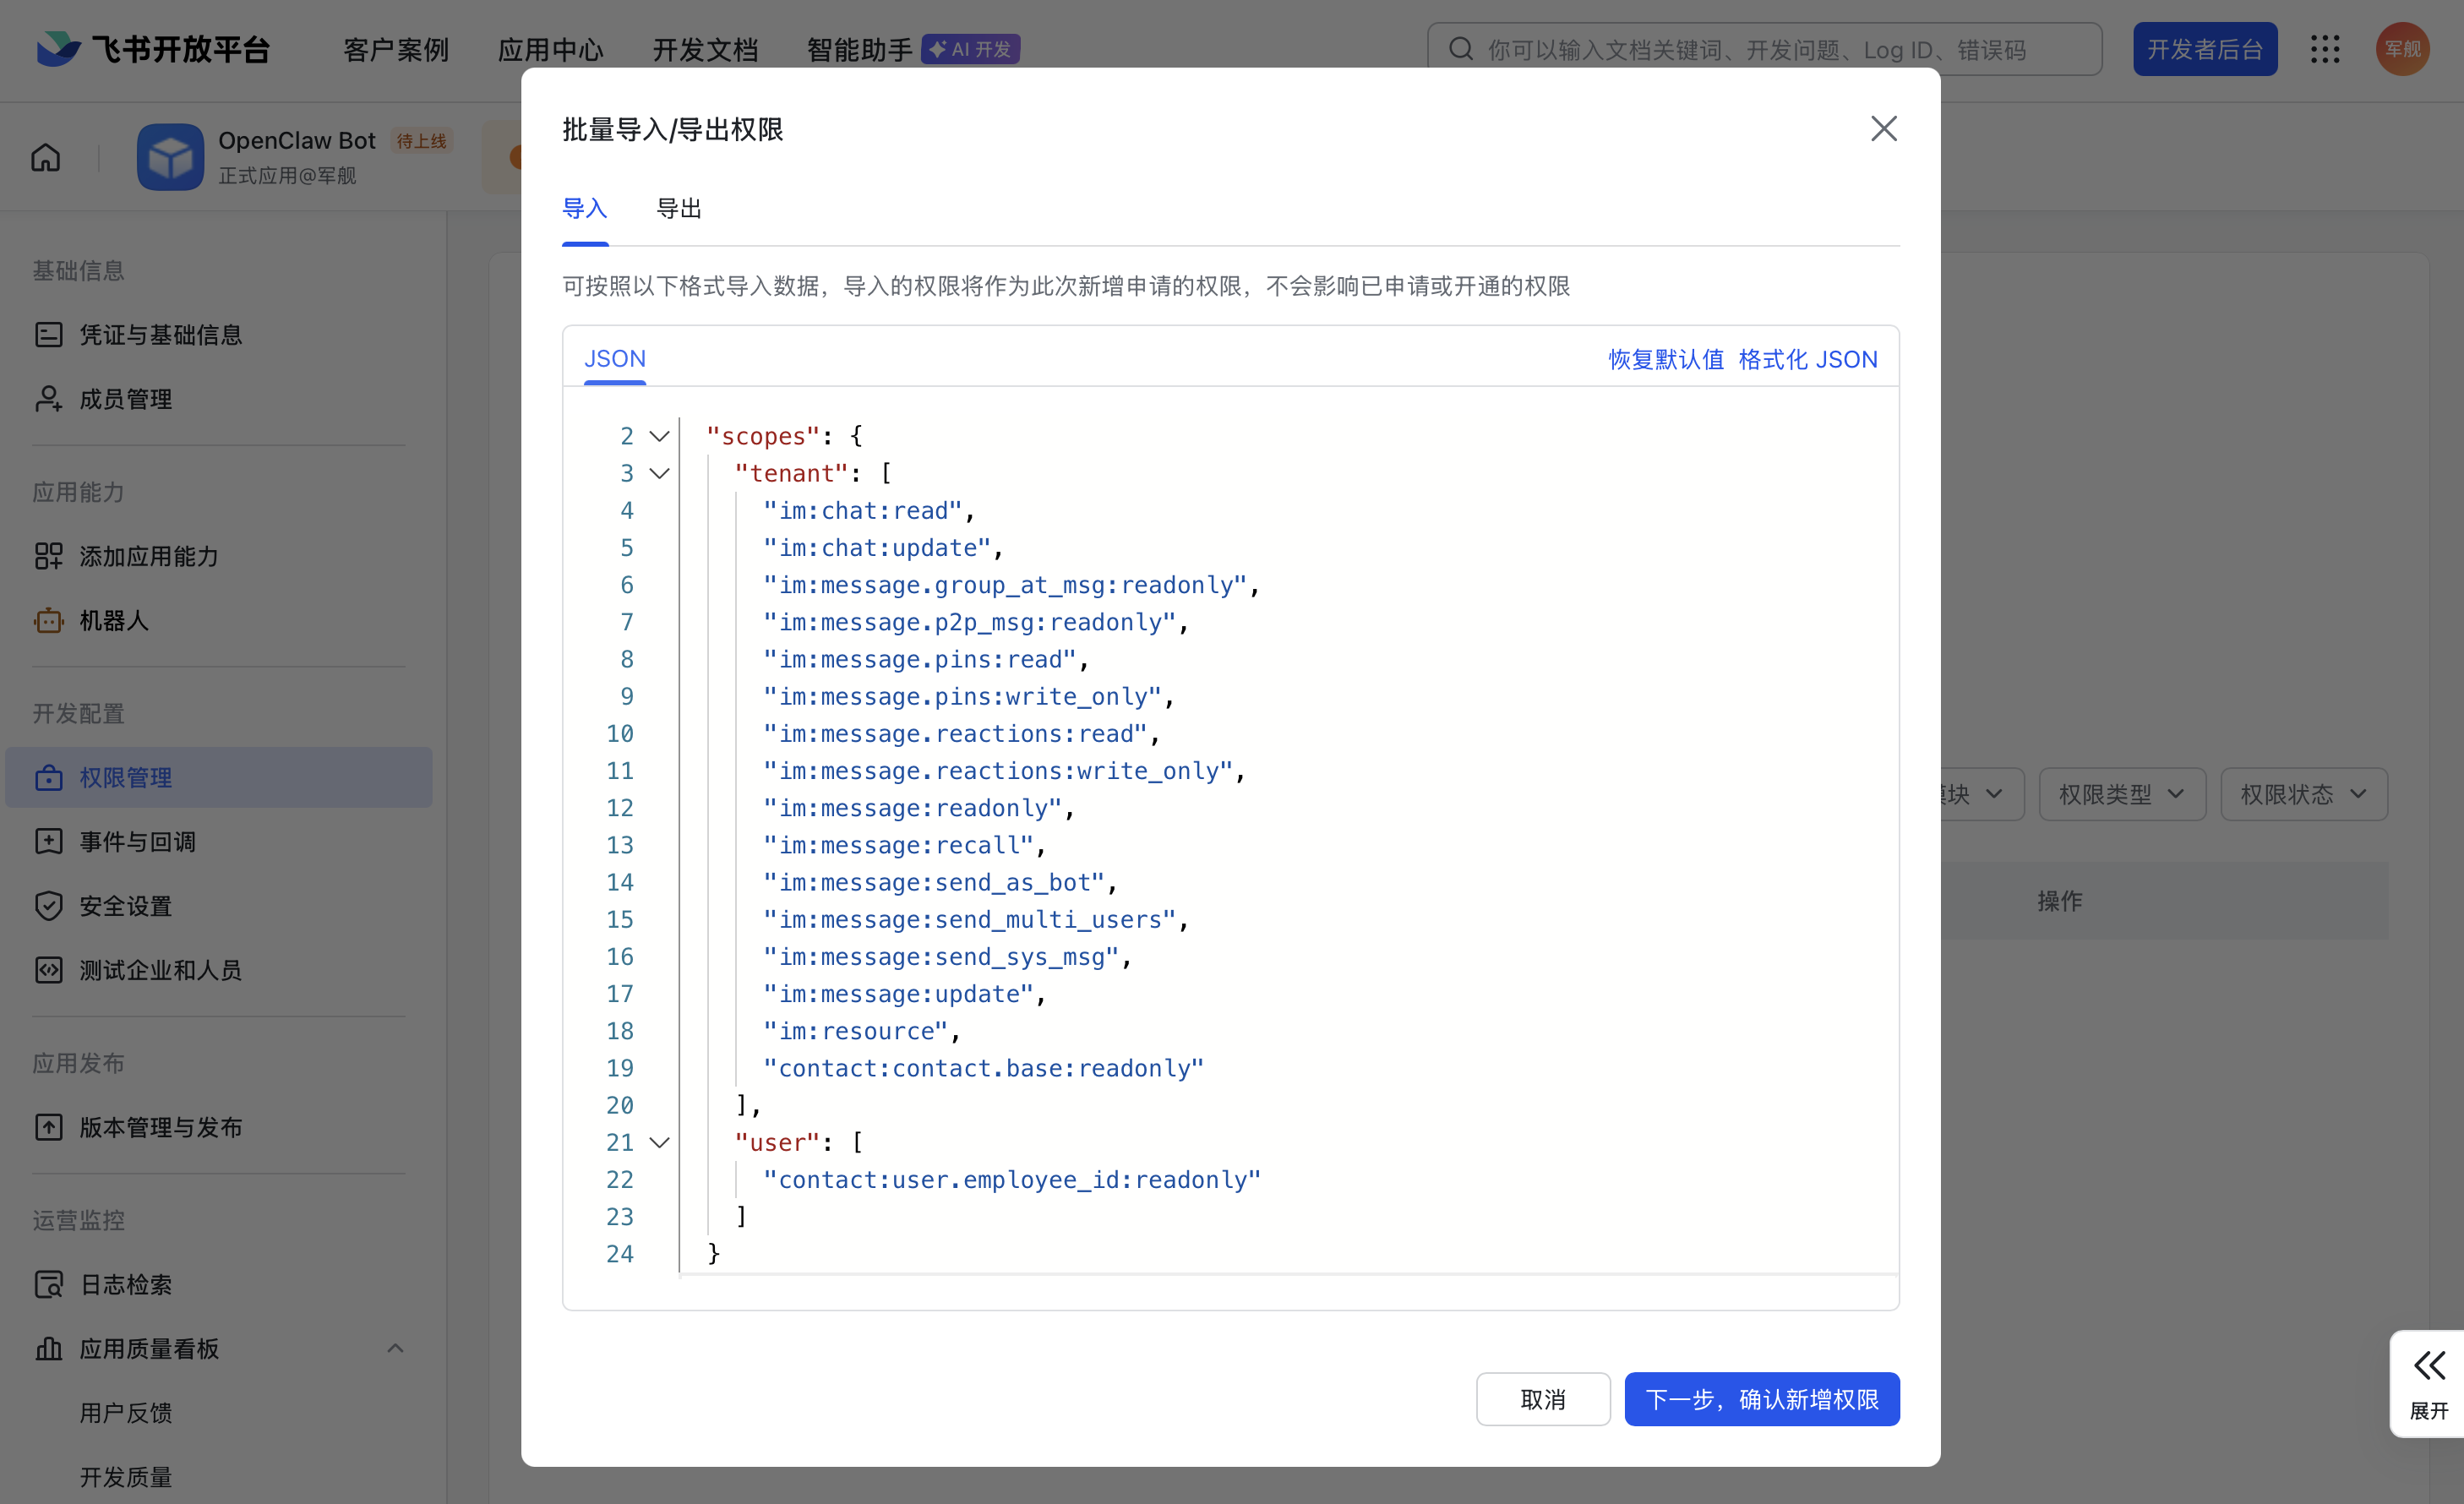Open the apps grid icon
2464x1504 pixels.
tap(2325, 49)
